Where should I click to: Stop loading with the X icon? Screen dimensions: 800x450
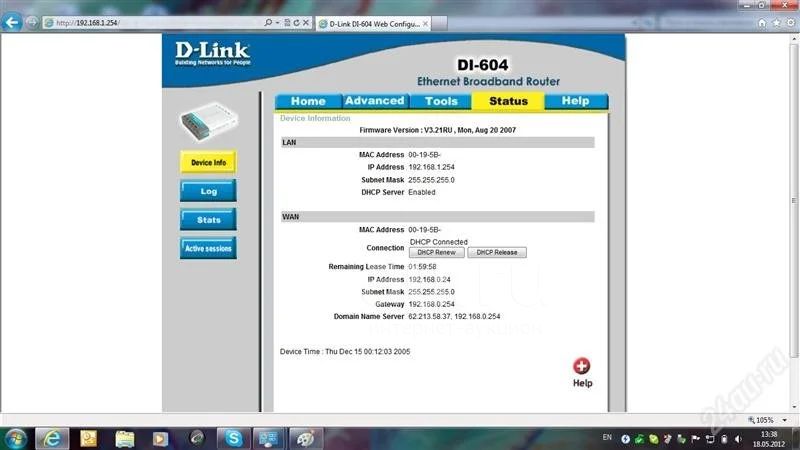coord(306,22)
